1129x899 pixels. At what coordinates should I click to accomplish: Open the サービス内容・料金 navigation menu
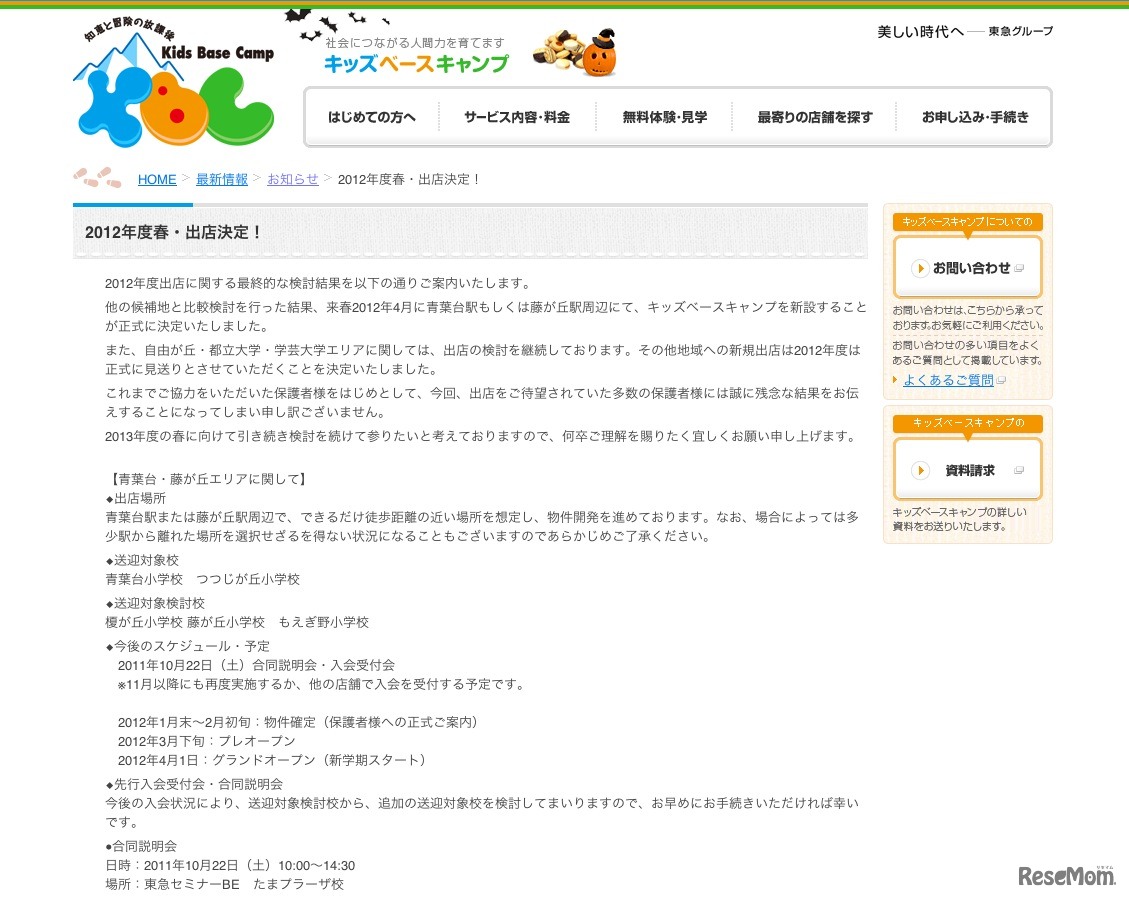(516, 116)
